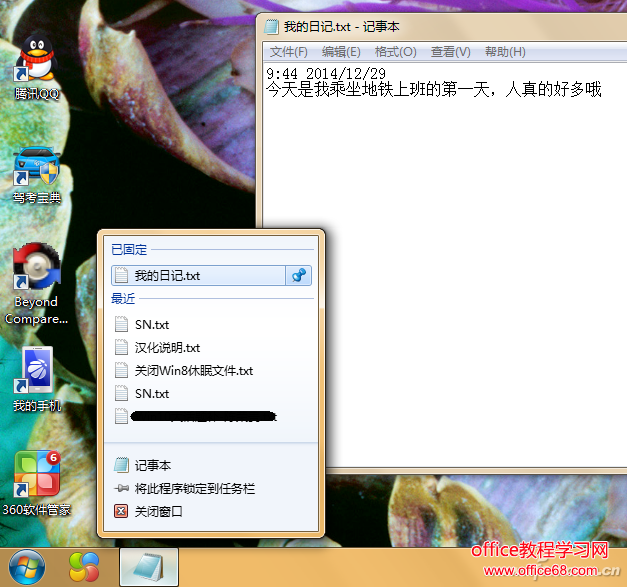The image size is (627, 587).
Task: Open pinned file 我的日记.txt in jump list
Action: click(198, 276)
